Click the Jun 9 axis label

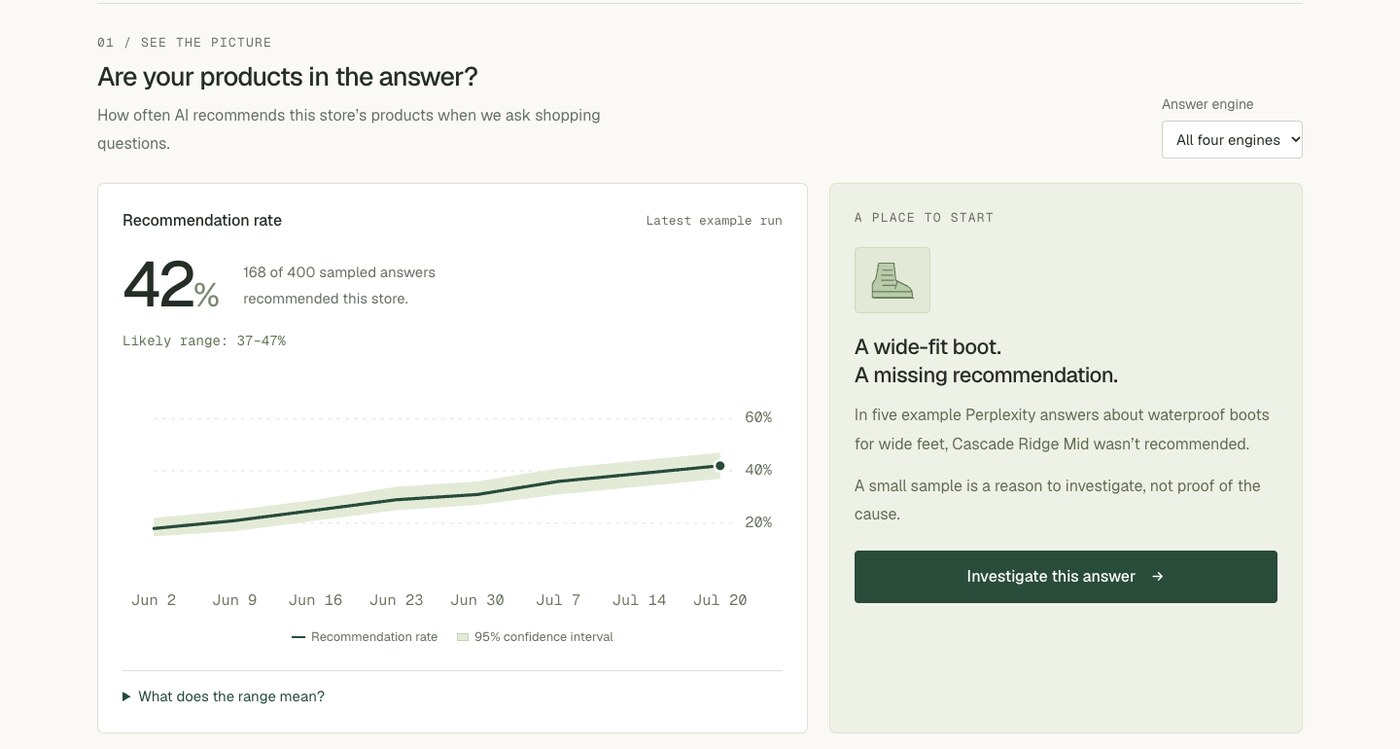(x=235, y=600)
